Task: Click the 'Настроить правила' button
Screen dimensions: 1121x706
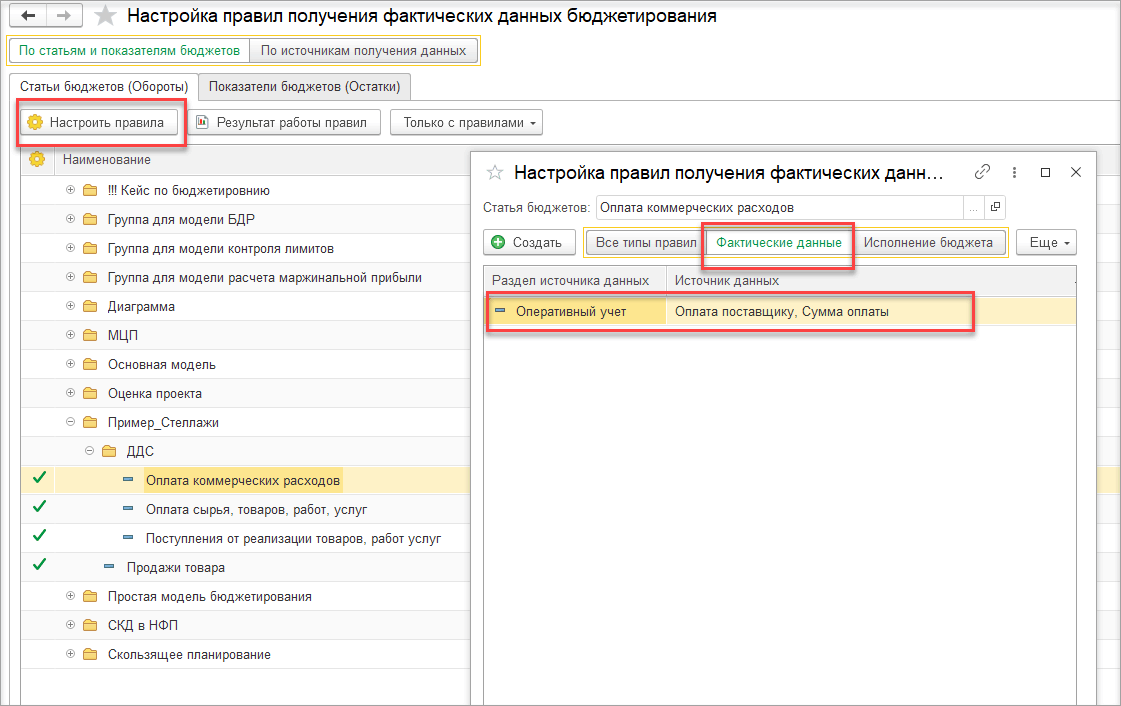Action: pyautogui.click(x=100, y=123)
